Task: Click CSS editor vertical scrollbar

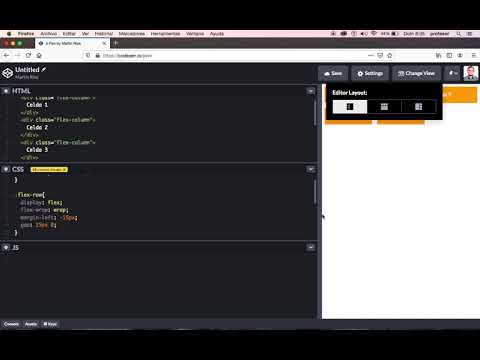Action: [x=315, y=192]
